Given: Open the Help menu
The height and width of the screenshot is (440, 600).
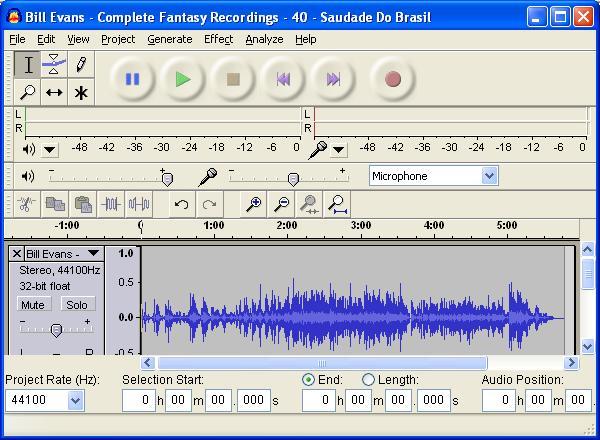Looking at the screenshot, I should [x=306, y=39].
